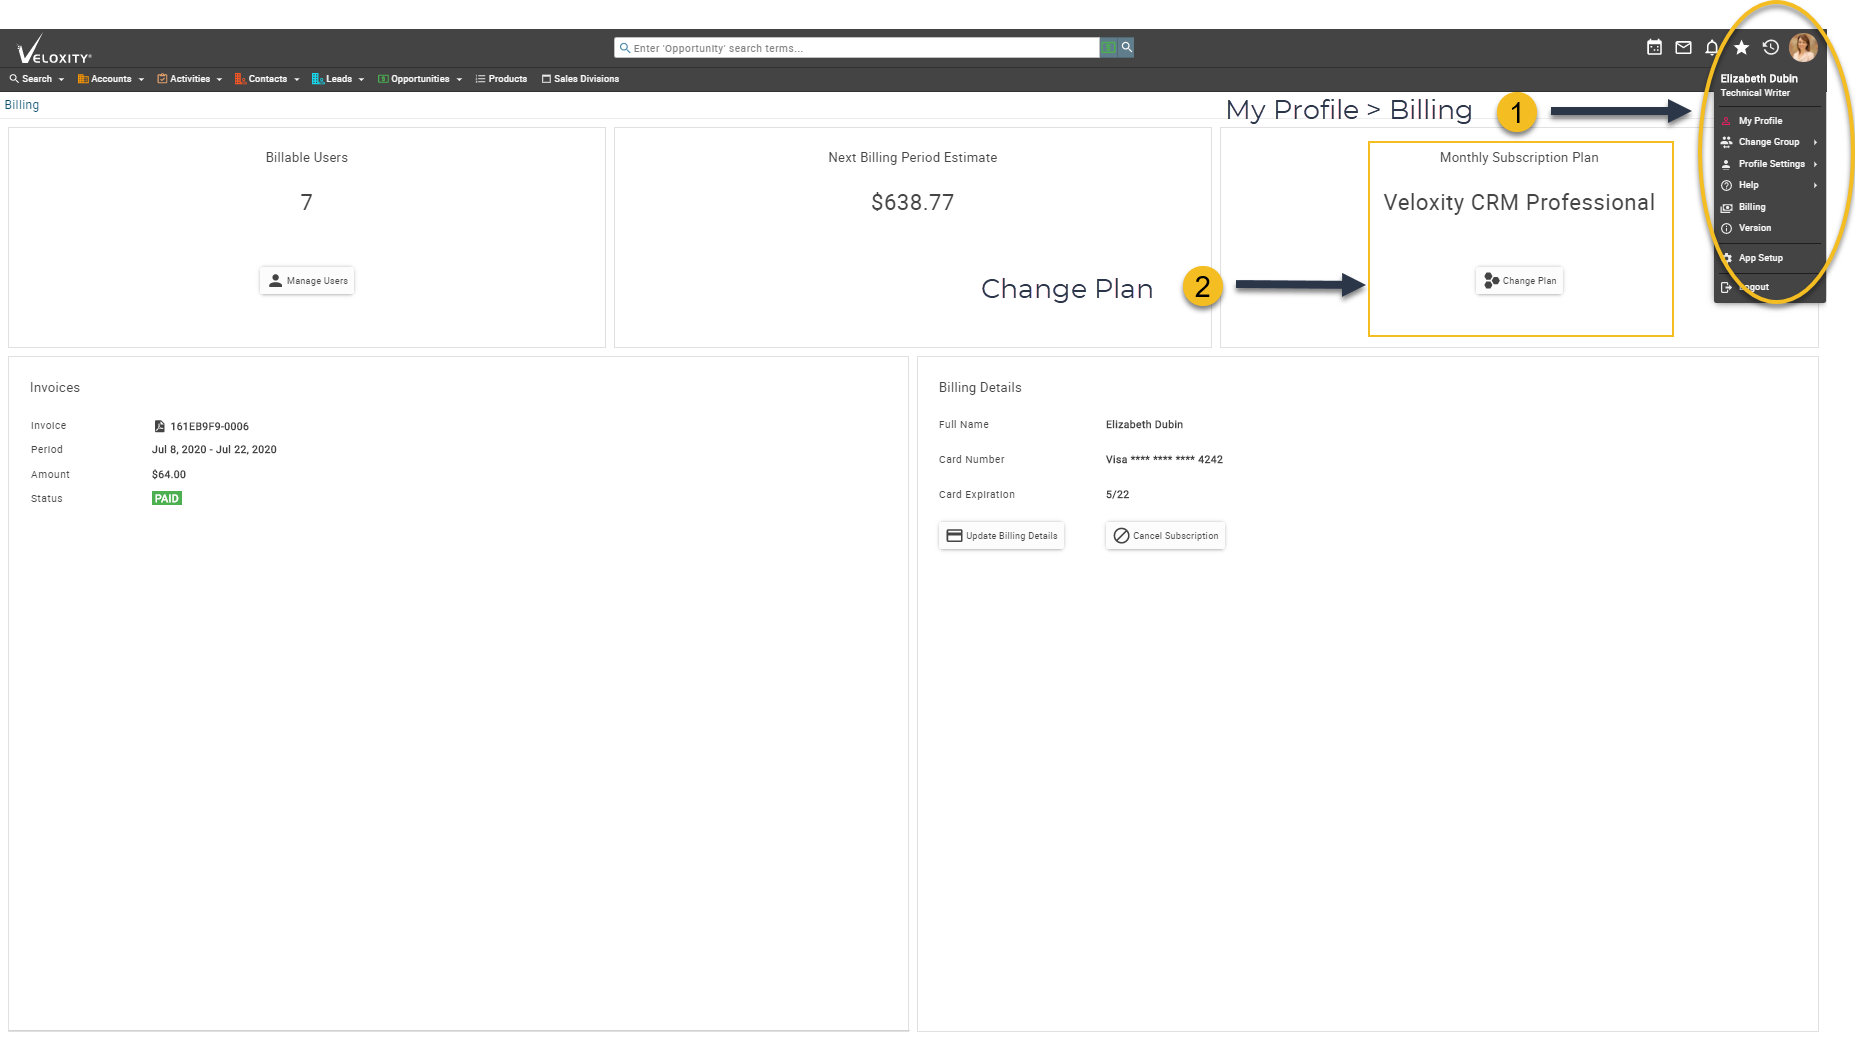Click the Activities clipboard icon in the navbar
1855x1038 pixels.
click(x=162, y=79)
